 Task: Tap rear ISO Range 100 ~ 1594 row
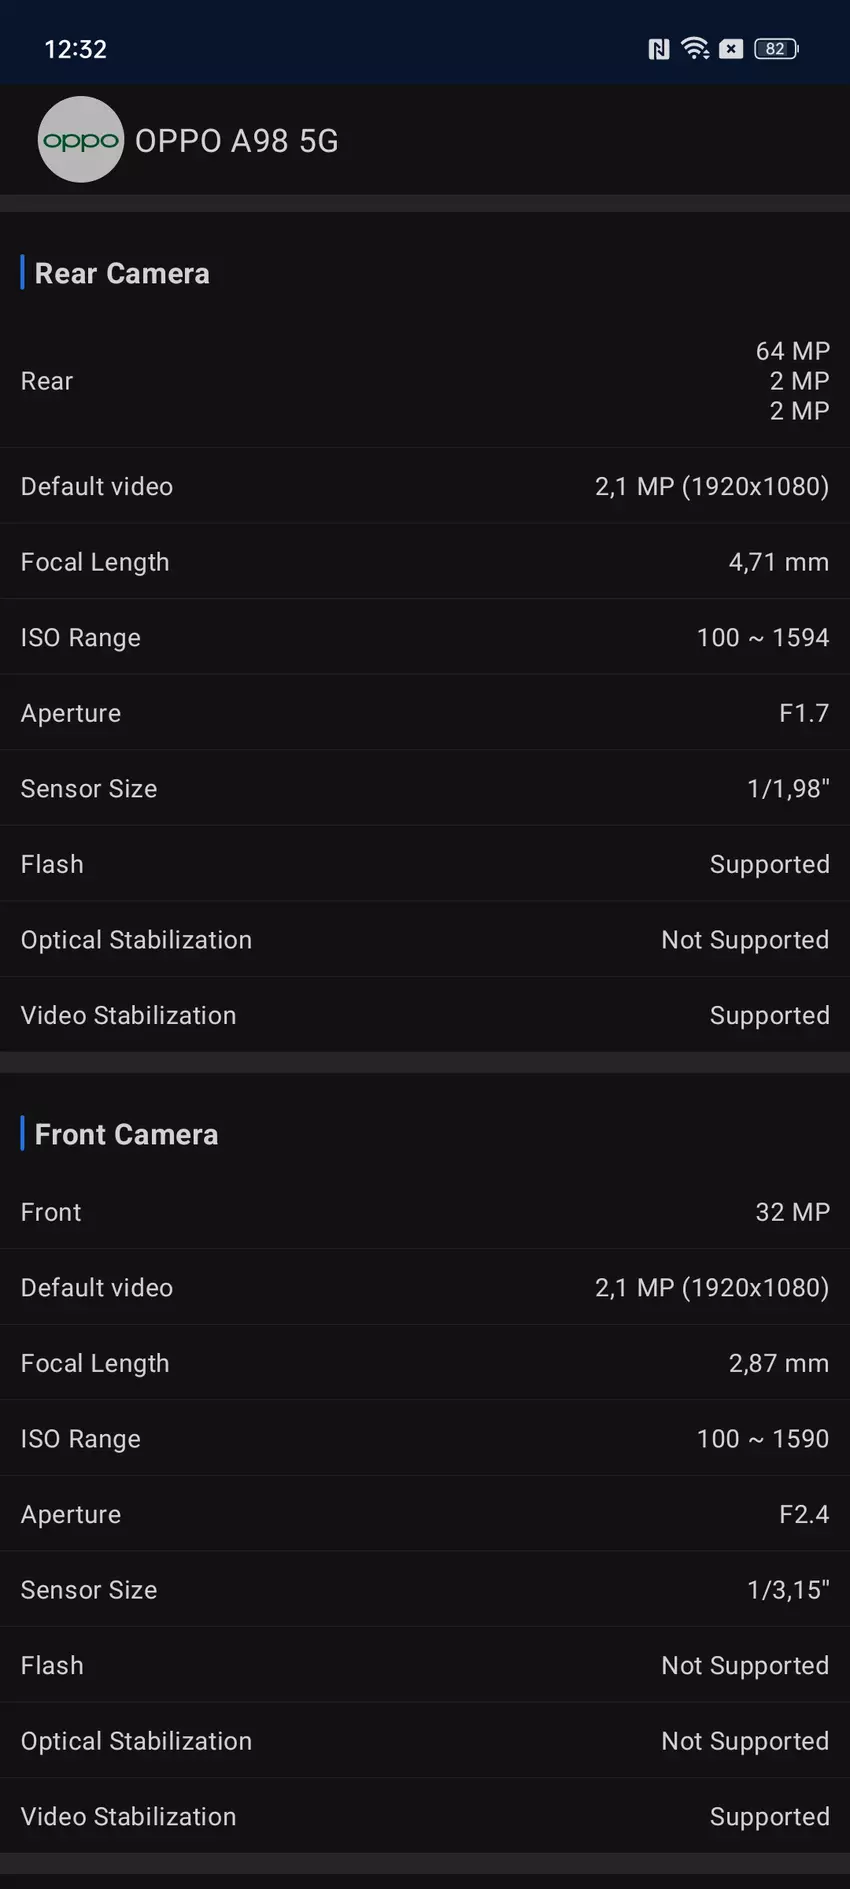[x=425, y=637]
